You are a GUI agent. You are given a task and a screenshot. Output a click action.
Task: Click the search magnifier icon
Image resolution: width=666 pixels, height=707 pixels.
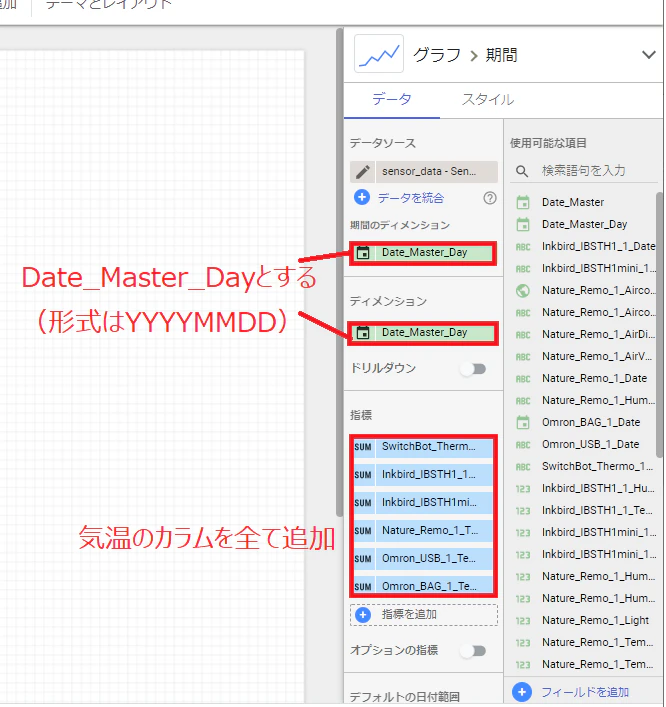pyautogui.click(x=522, y=172)
